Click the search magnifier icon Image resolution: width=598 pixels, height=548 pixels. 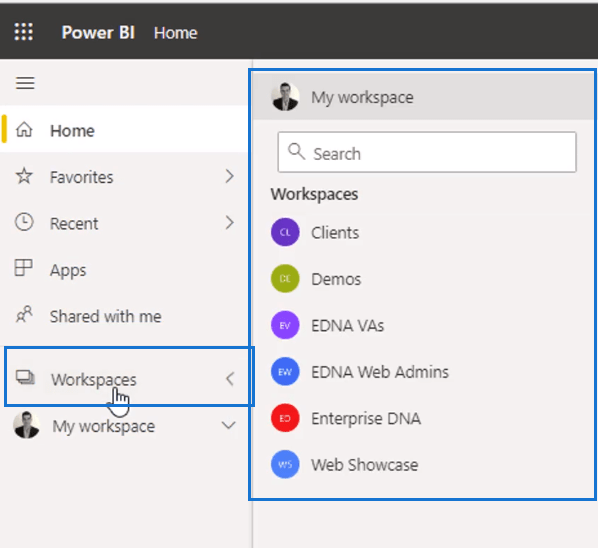tap(296, 151)
